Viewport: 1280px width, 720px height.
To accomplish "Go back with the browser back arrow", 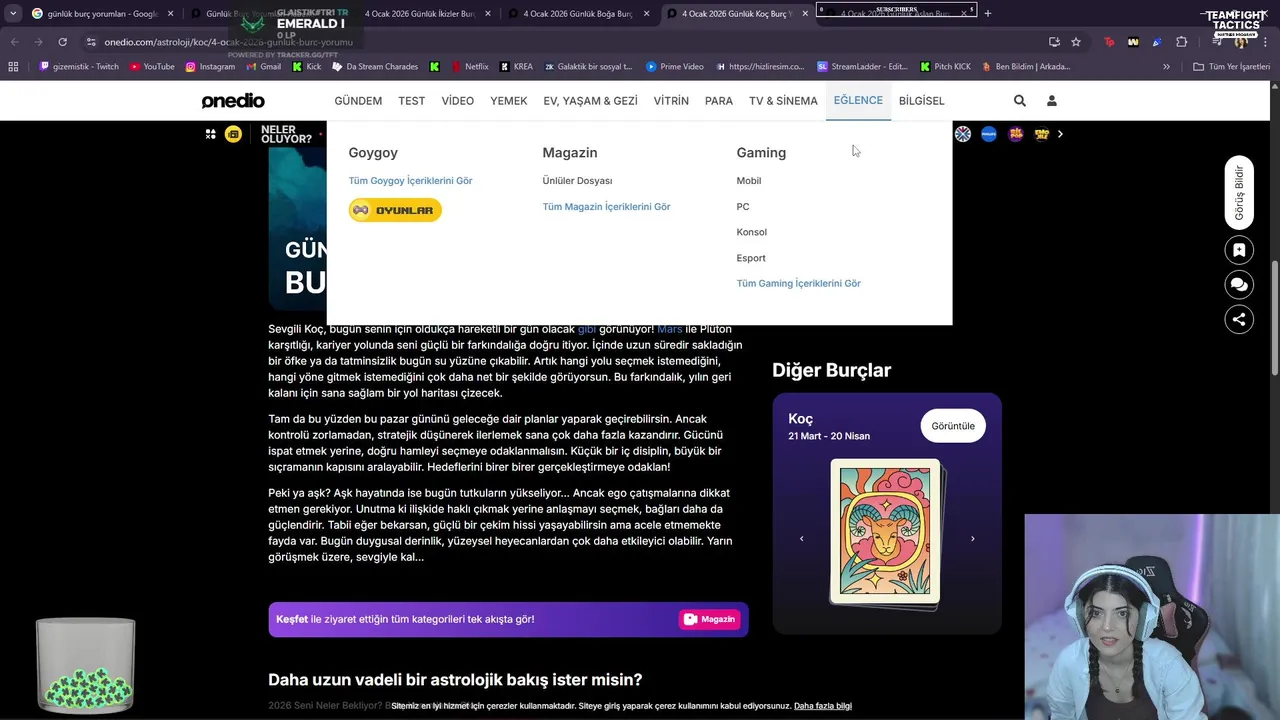I will pos(14,42).
